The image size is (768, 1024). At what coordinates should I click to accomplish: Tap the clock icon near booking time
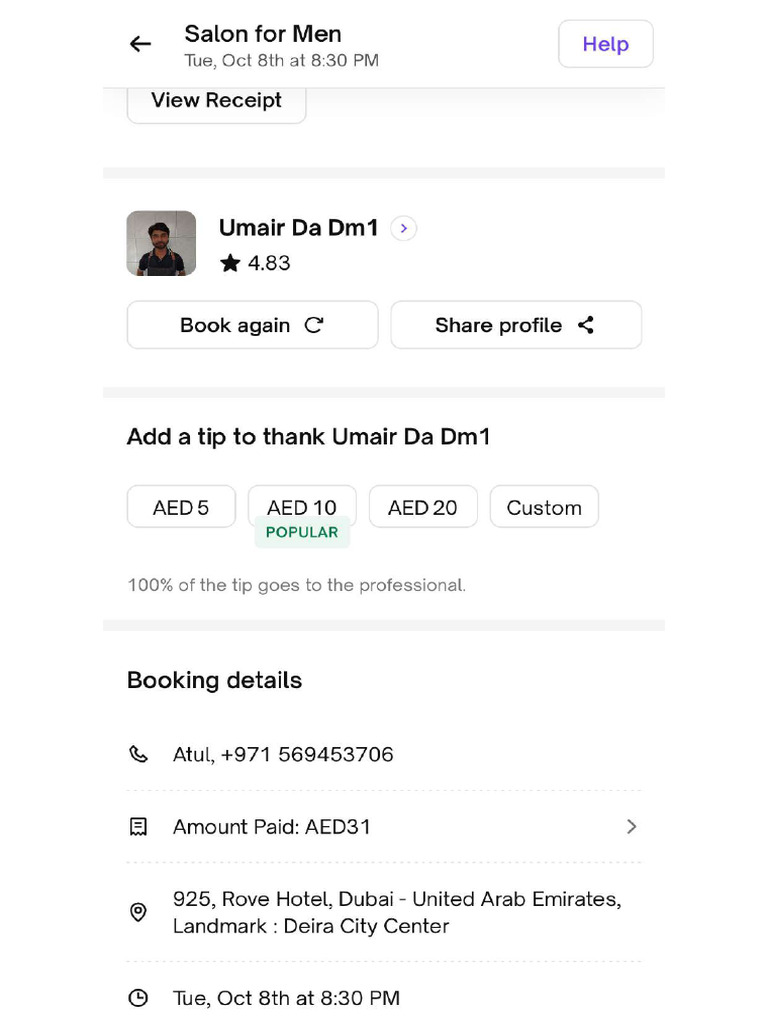coord(139,998)
